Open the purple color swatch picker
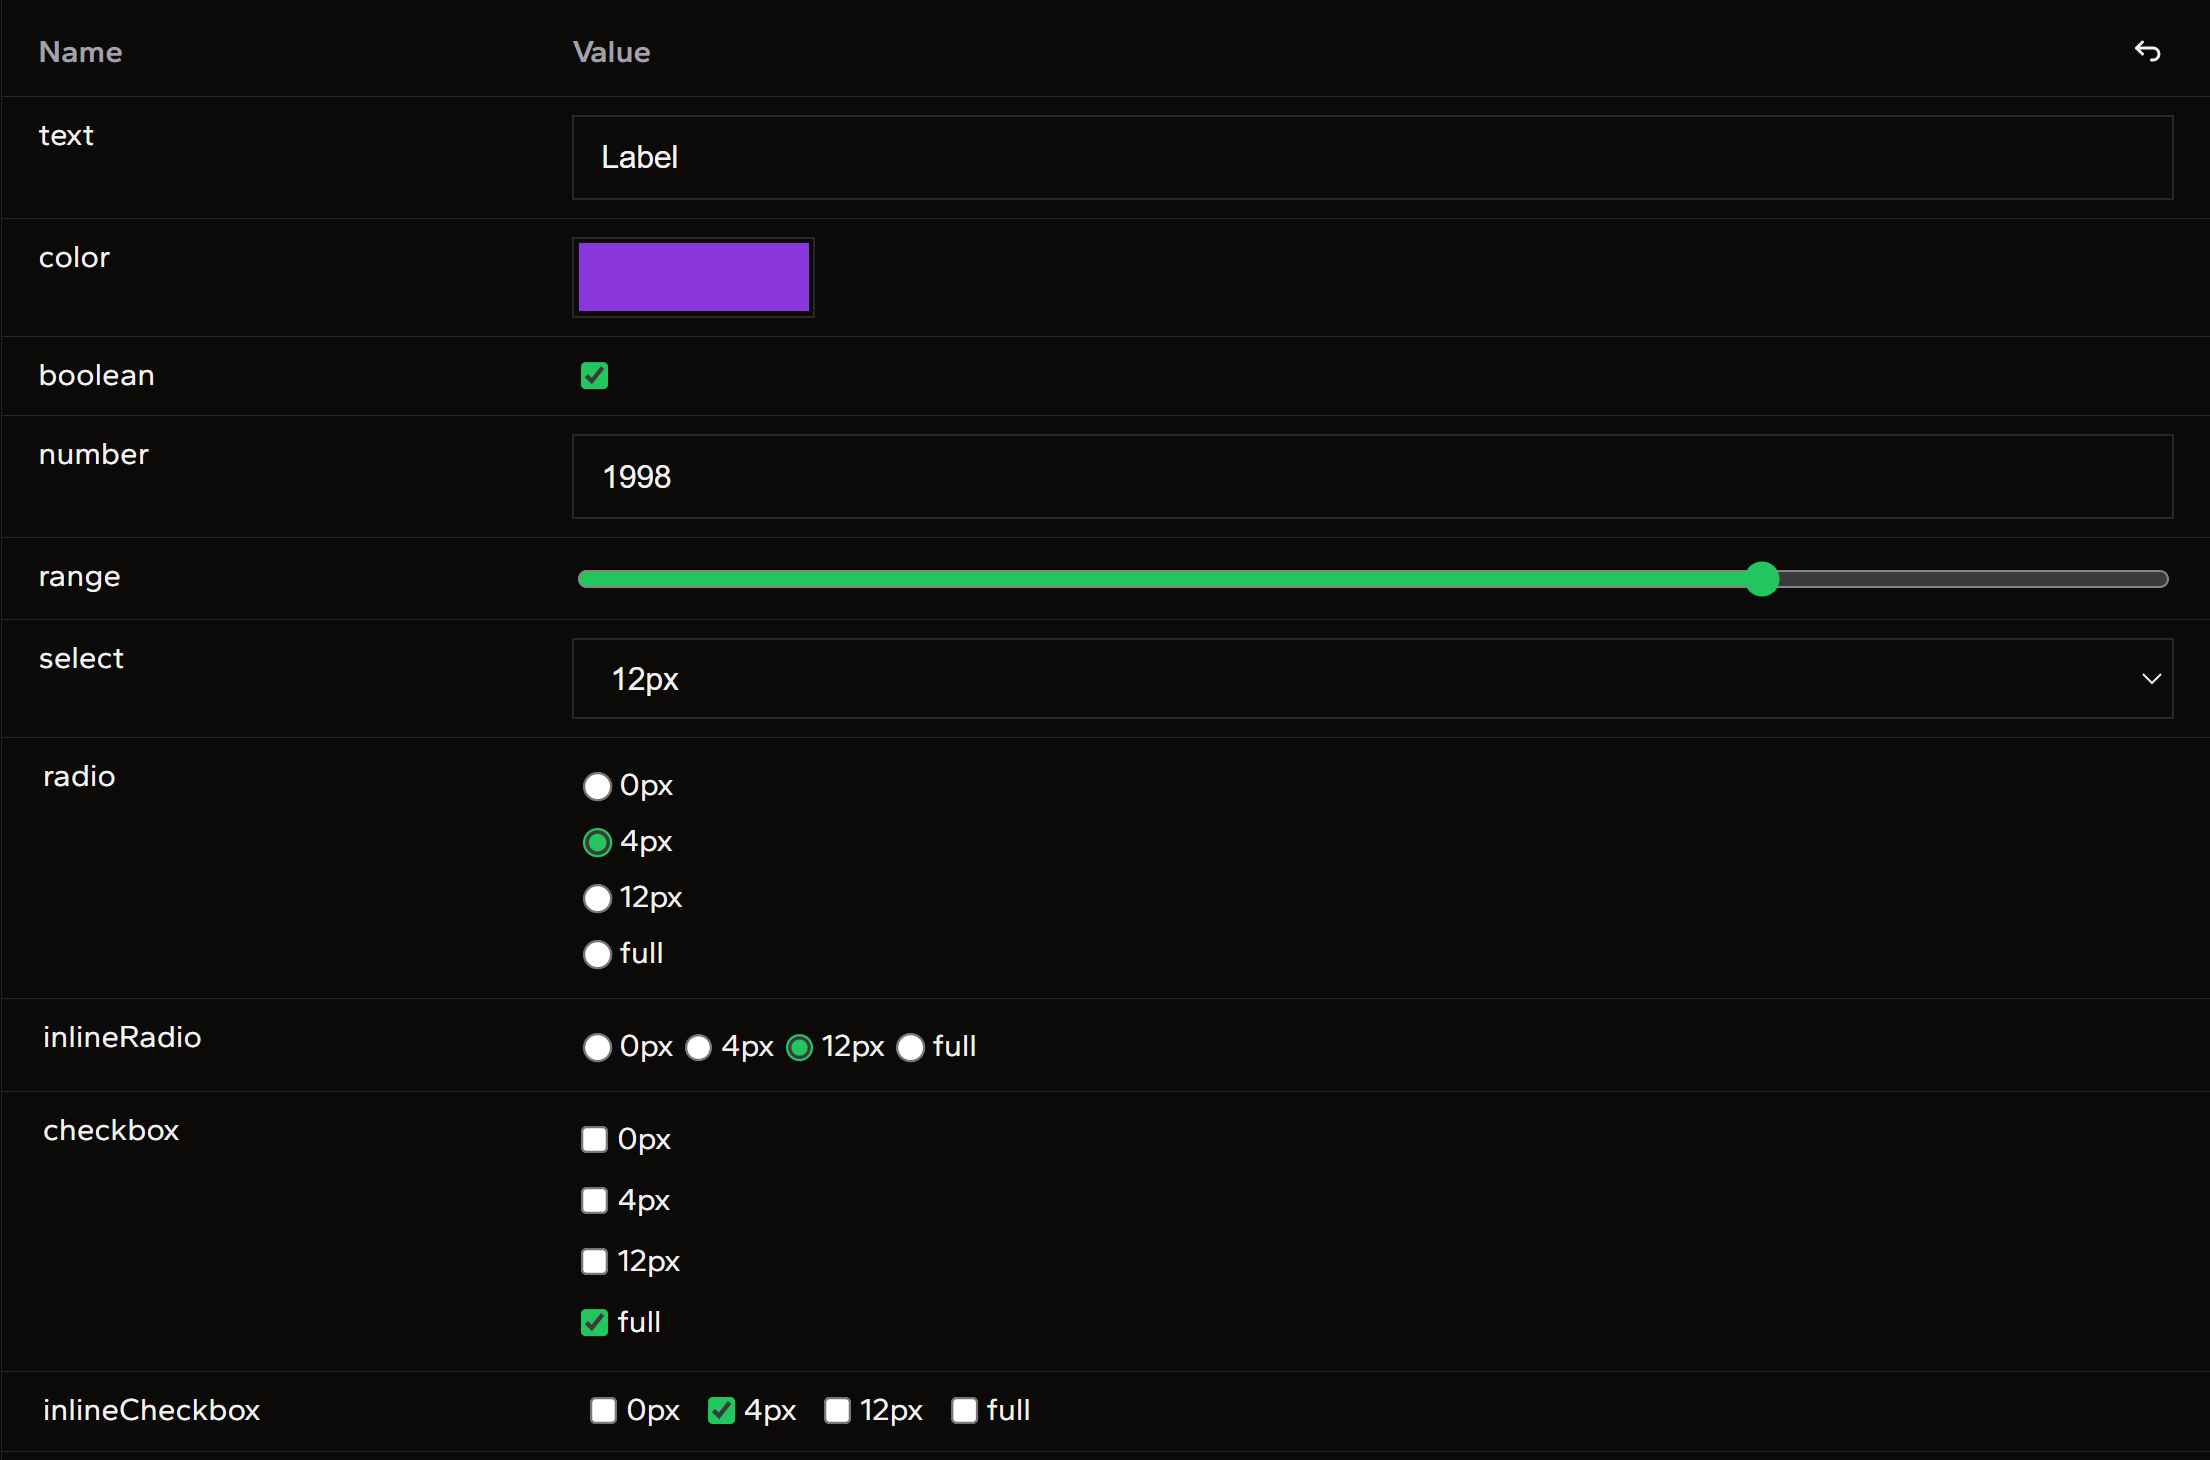This screenshot has width=2210, height=1460. coord(693,277)
